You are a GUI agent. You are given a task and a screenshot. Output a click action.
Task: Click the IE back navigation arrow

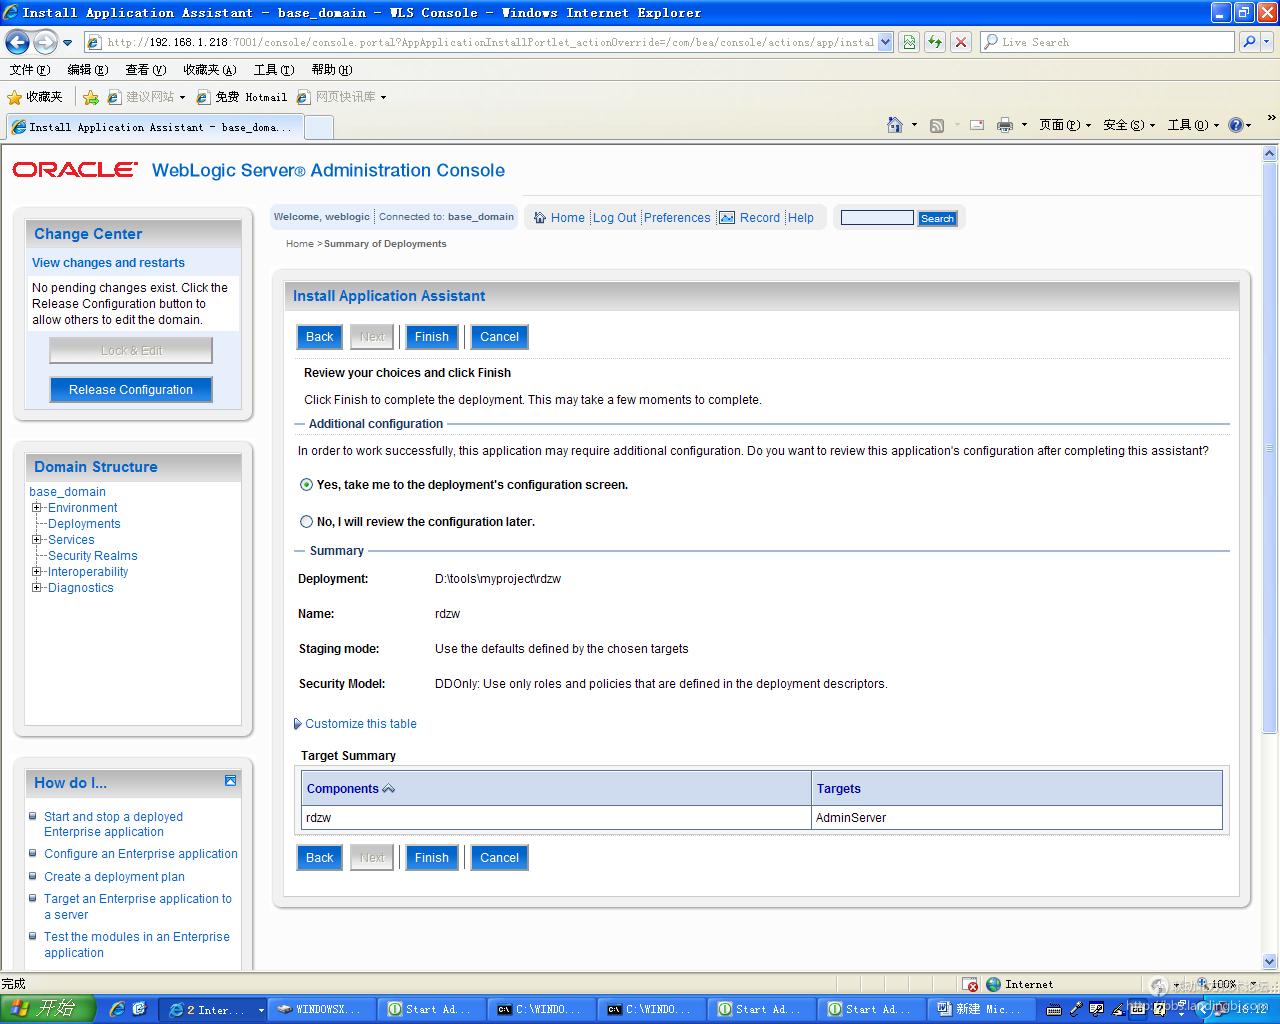point(18,42)
